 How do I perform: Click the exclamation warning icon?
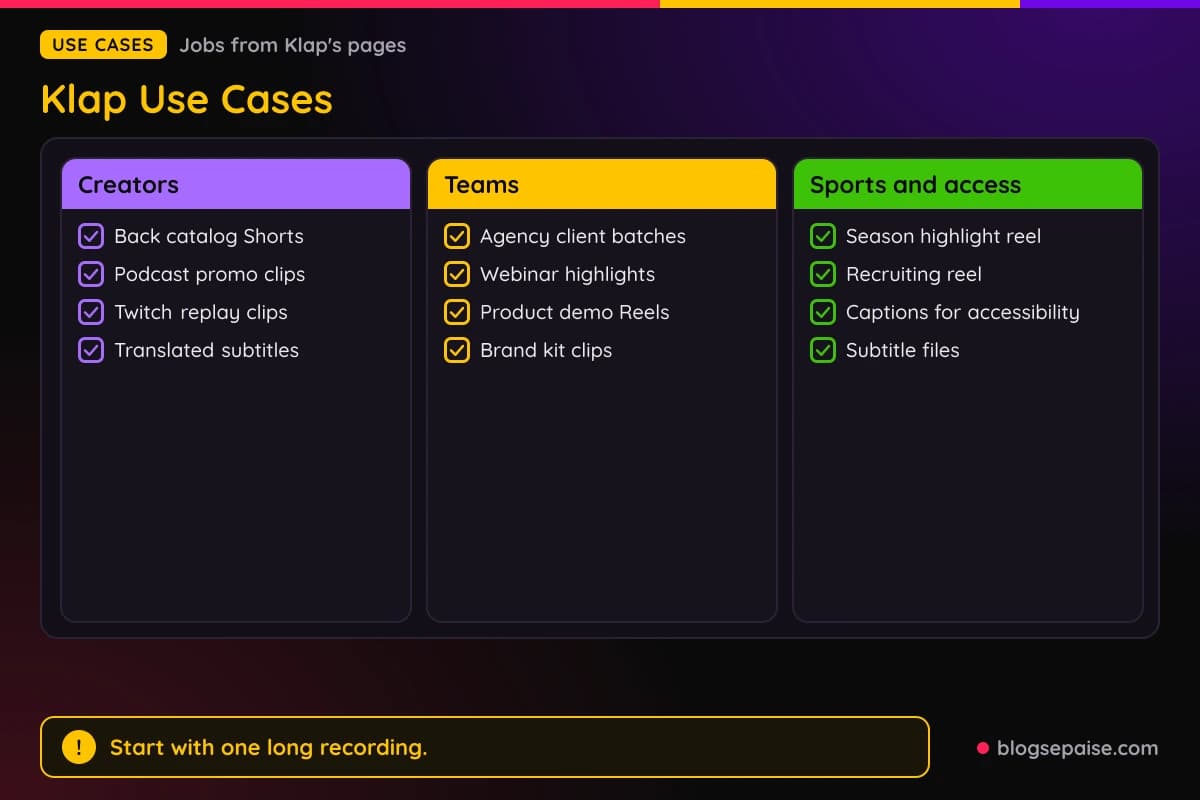point(79,747)
